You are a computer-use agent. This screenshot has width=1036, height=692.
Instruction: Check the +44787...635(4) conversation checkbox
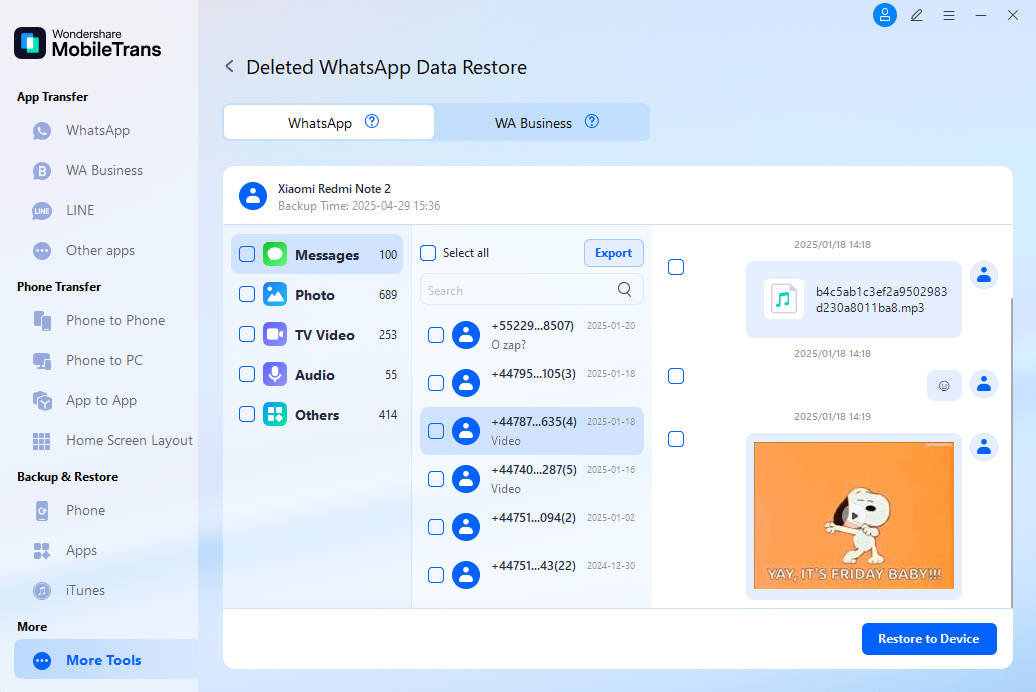(x=436, y=431)
